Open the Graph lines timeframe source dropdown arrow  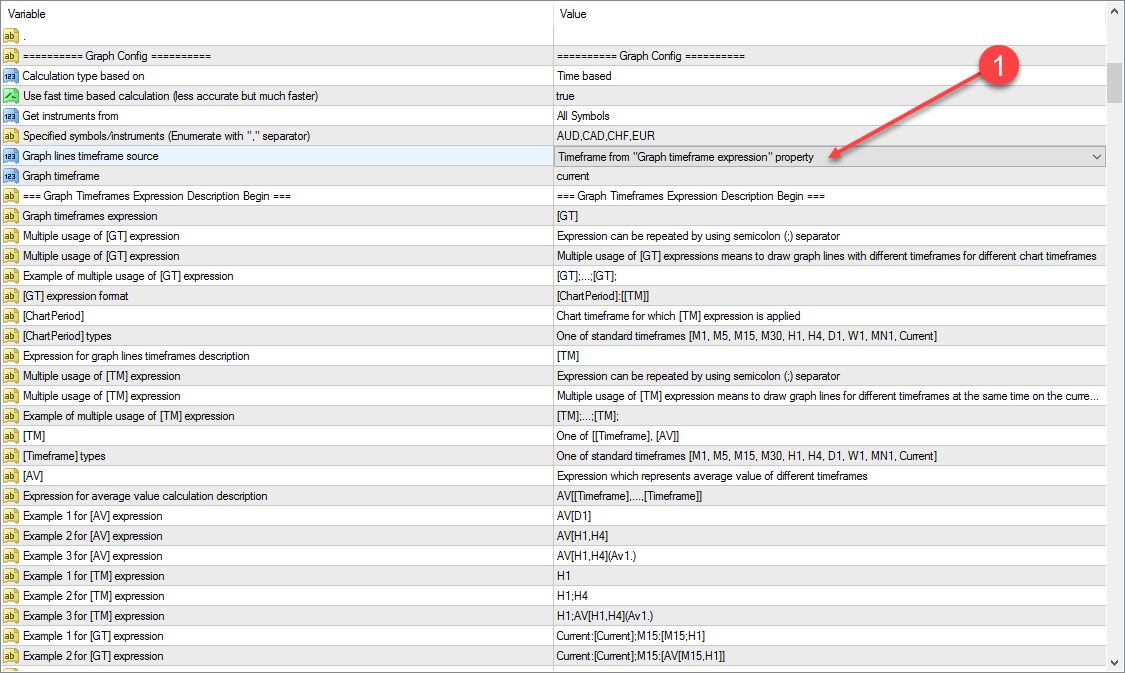(x=1097, y=156)
